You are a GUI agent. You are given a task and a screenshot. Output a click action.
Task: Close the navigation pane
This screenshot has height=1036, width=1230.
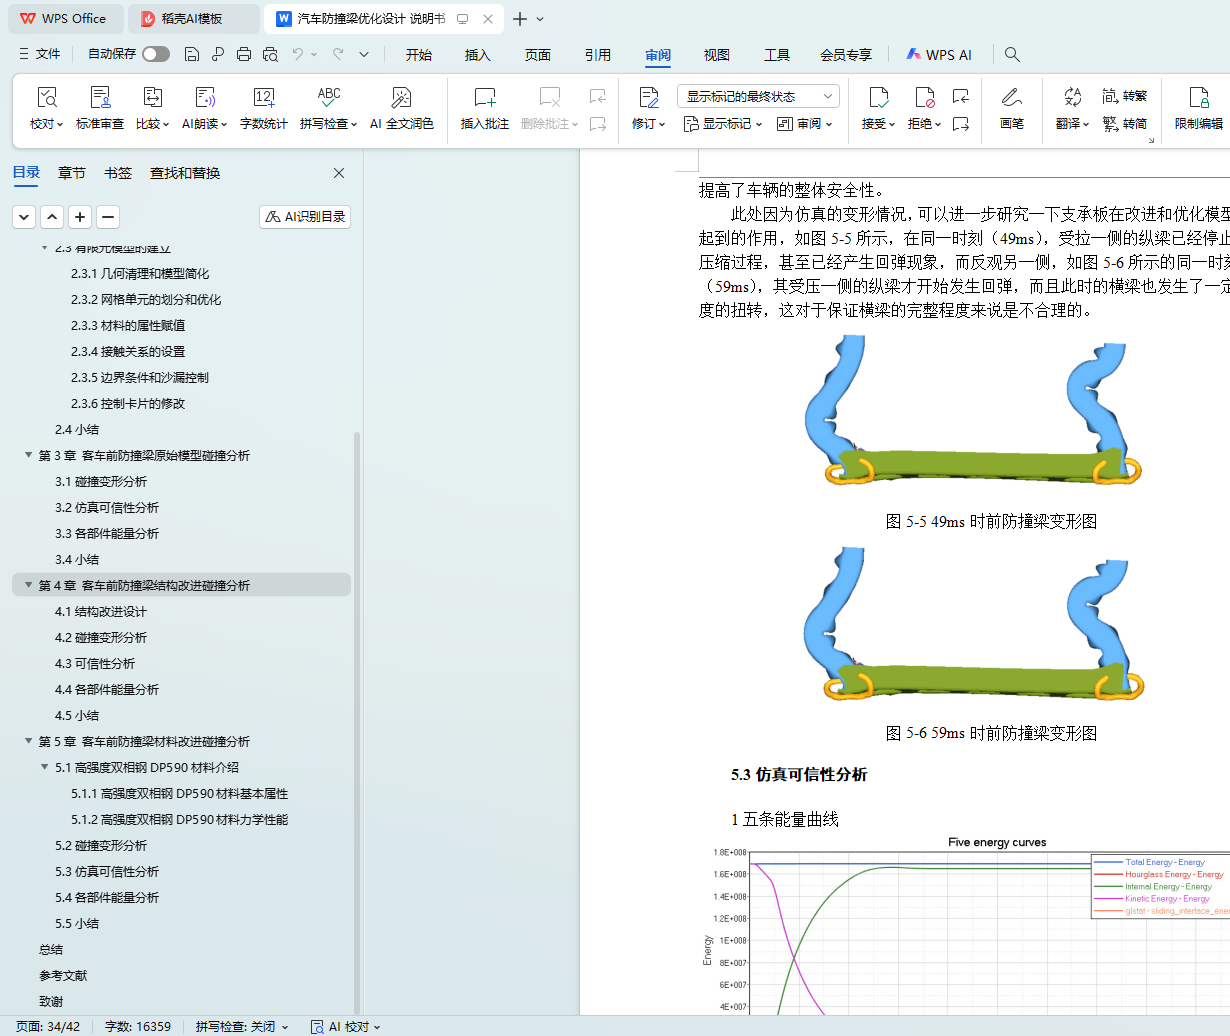click(339, 173)
